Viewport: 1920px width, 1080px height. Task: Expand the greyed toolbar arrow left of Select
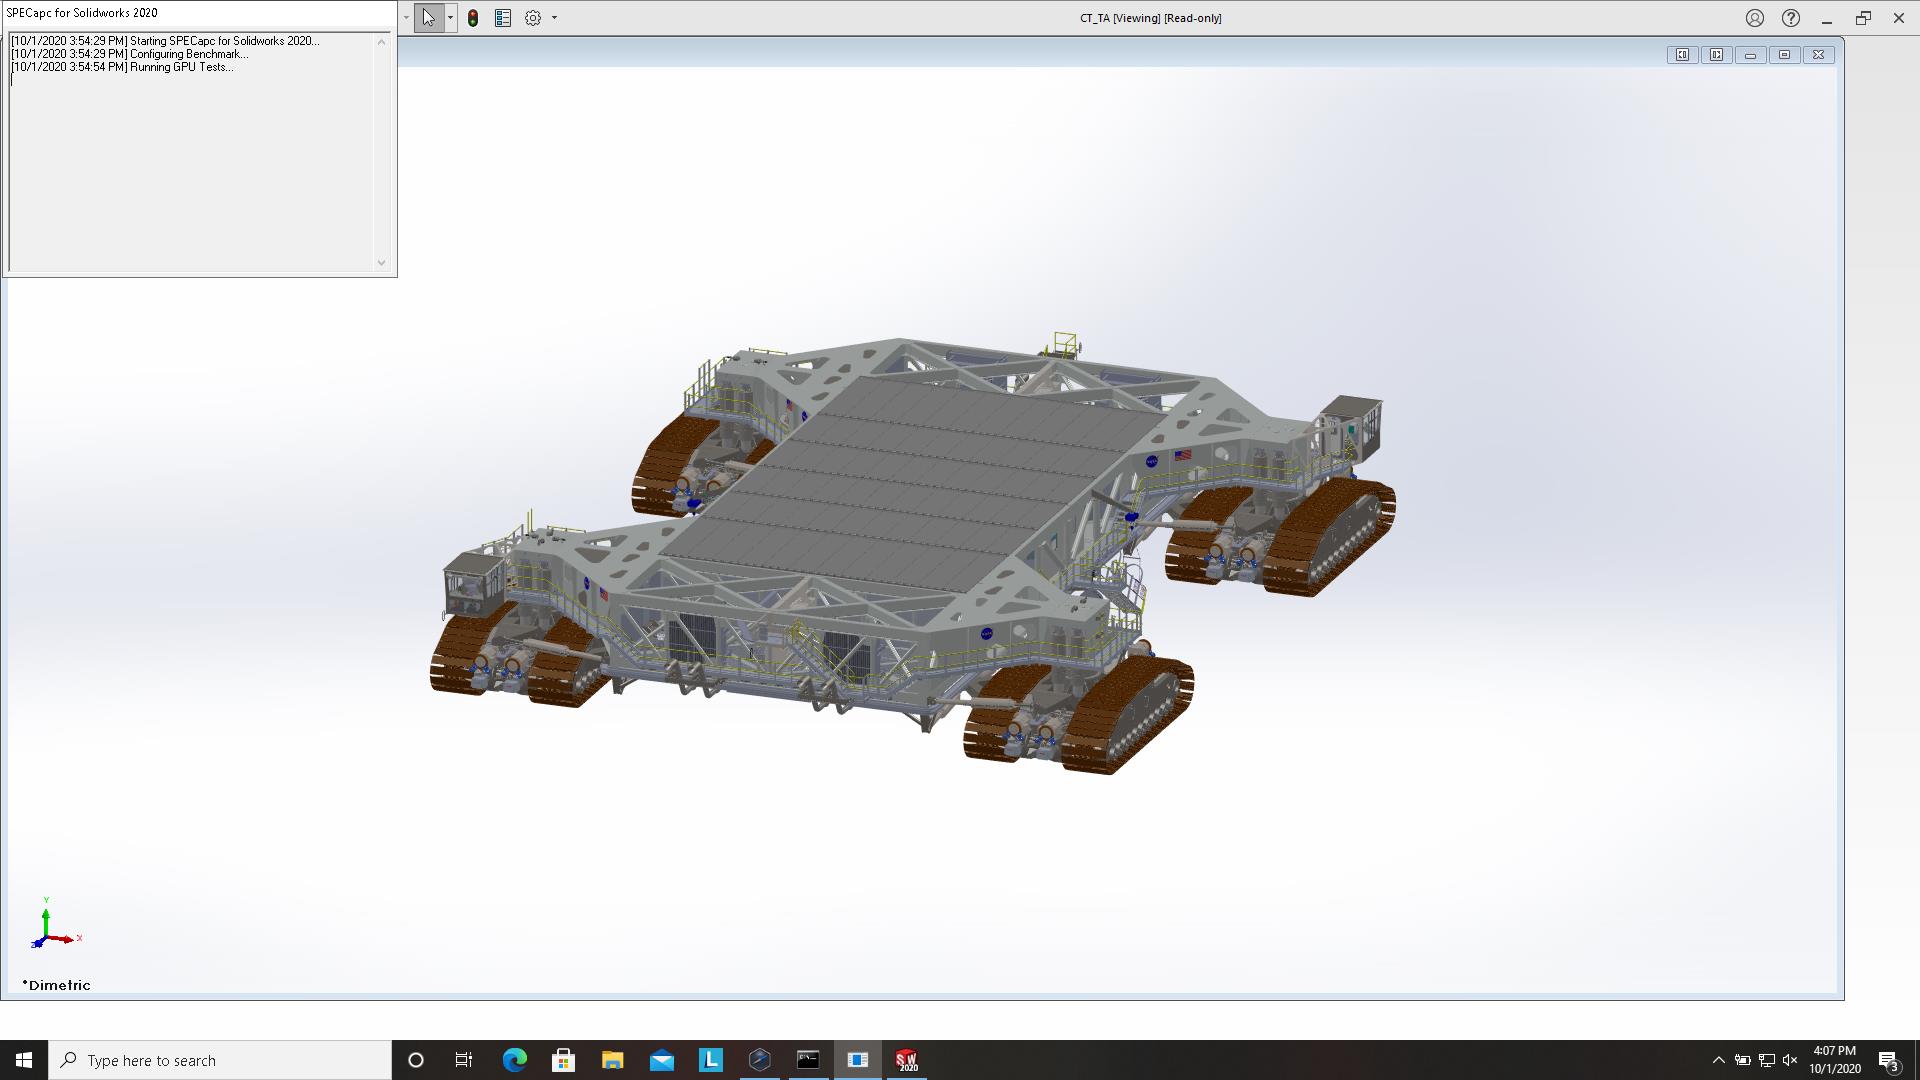point(406,18)
